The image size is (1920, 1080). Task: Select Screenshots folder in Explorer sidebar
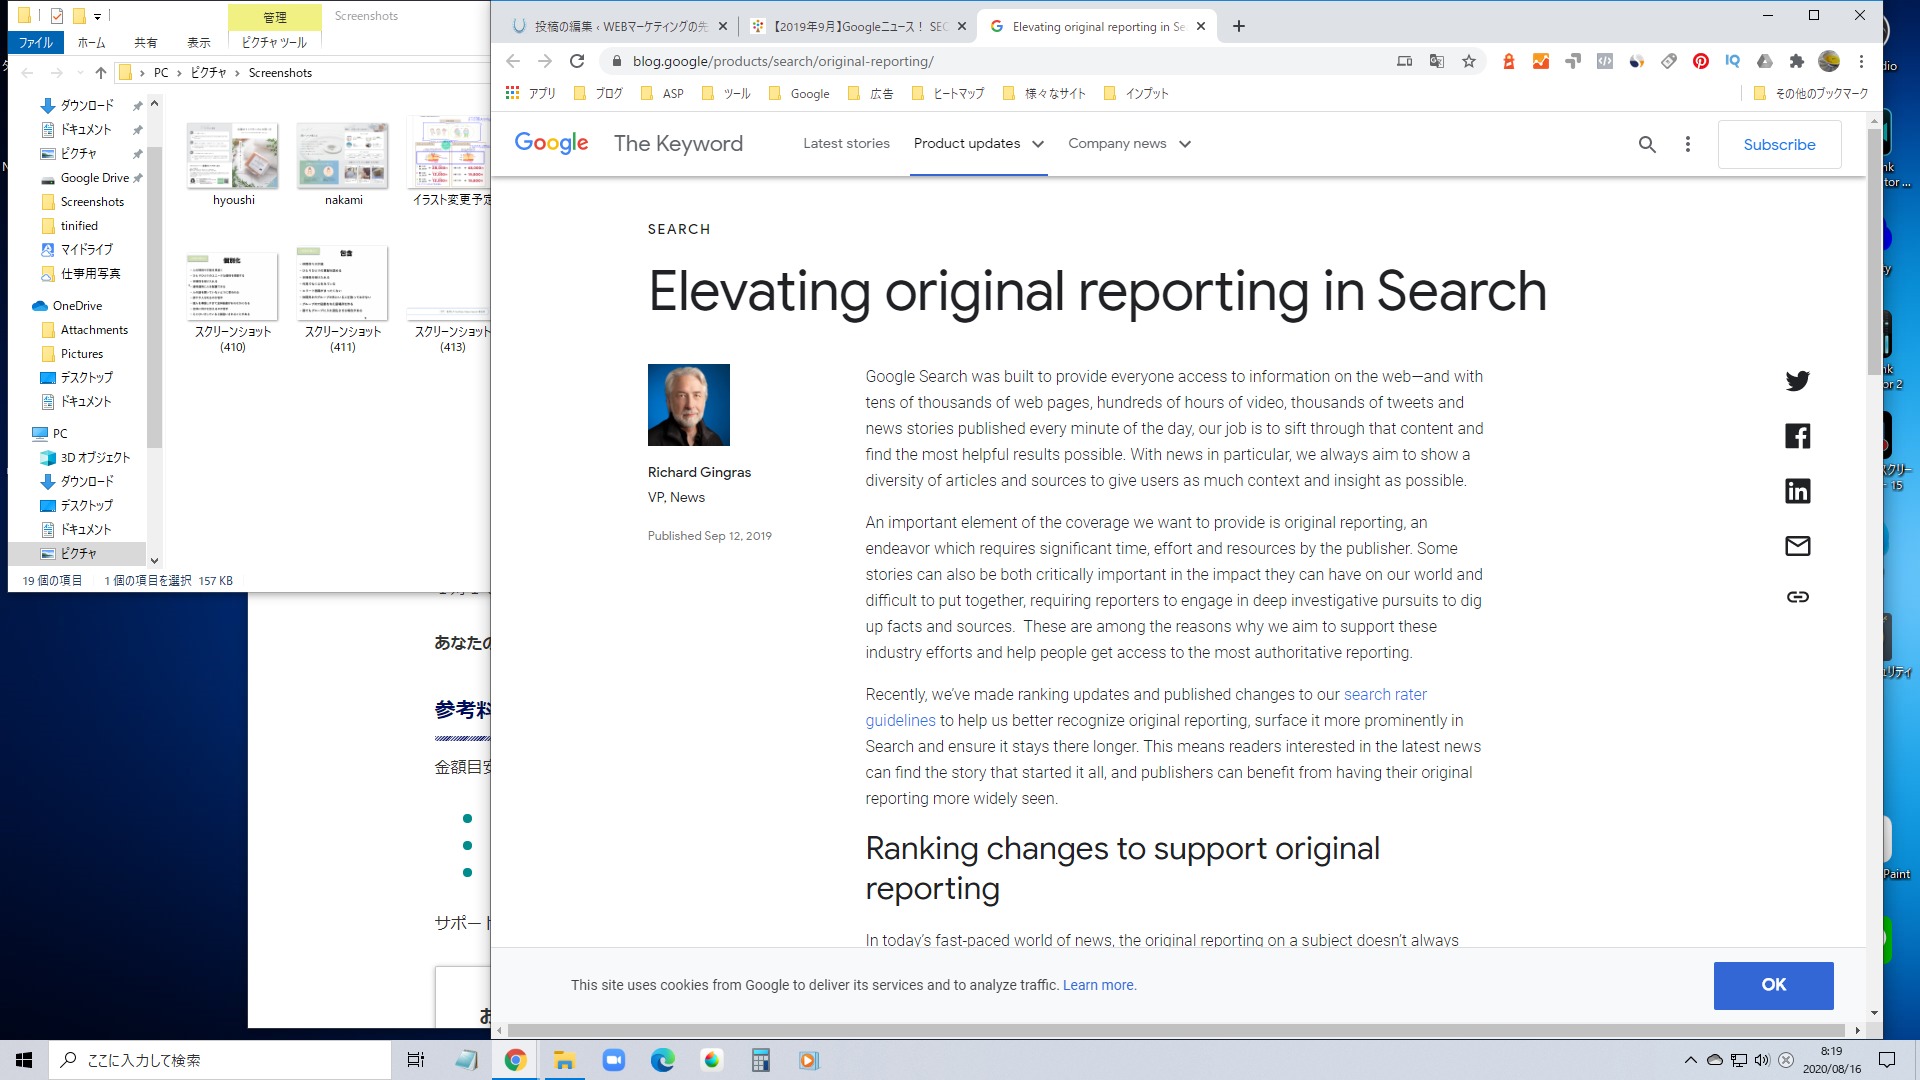[92, 202]
